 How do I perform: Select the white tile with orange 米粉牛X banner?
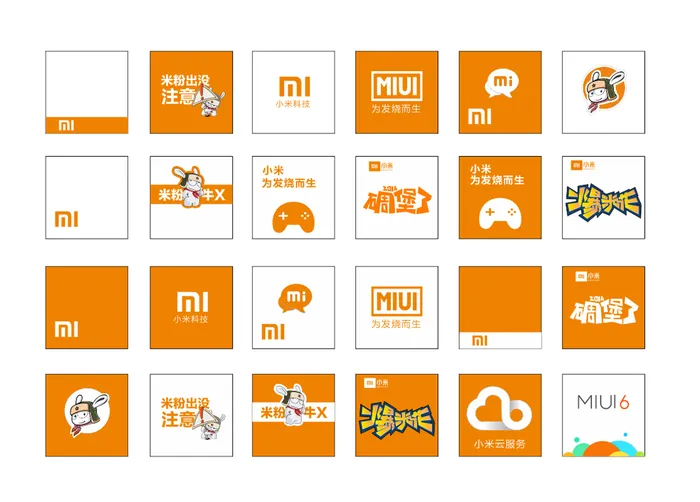(x=191, y=197)
